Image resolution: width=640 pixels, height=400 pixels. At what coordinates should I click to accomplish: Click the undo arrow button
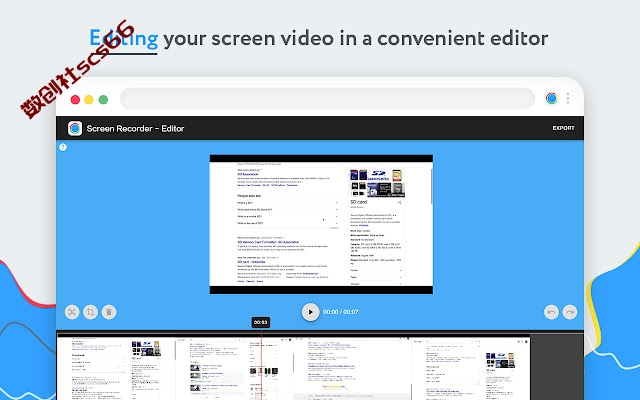tap(551, 312)
